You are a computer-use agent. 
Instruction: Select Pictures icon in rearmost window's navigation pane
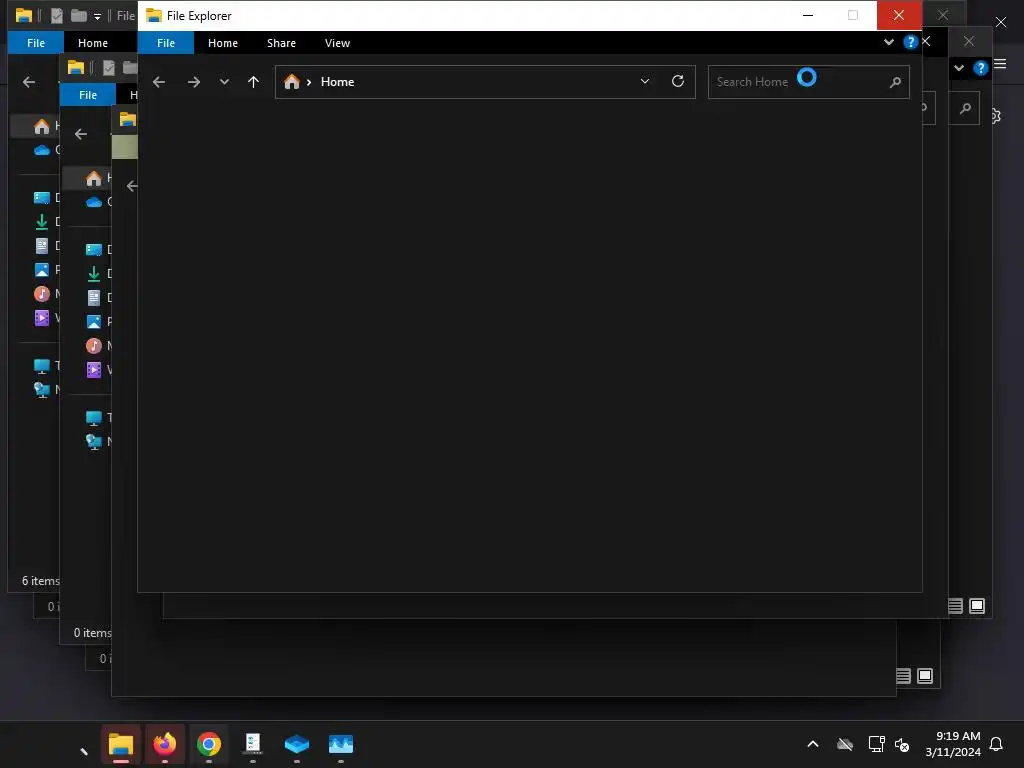point(42,270)
